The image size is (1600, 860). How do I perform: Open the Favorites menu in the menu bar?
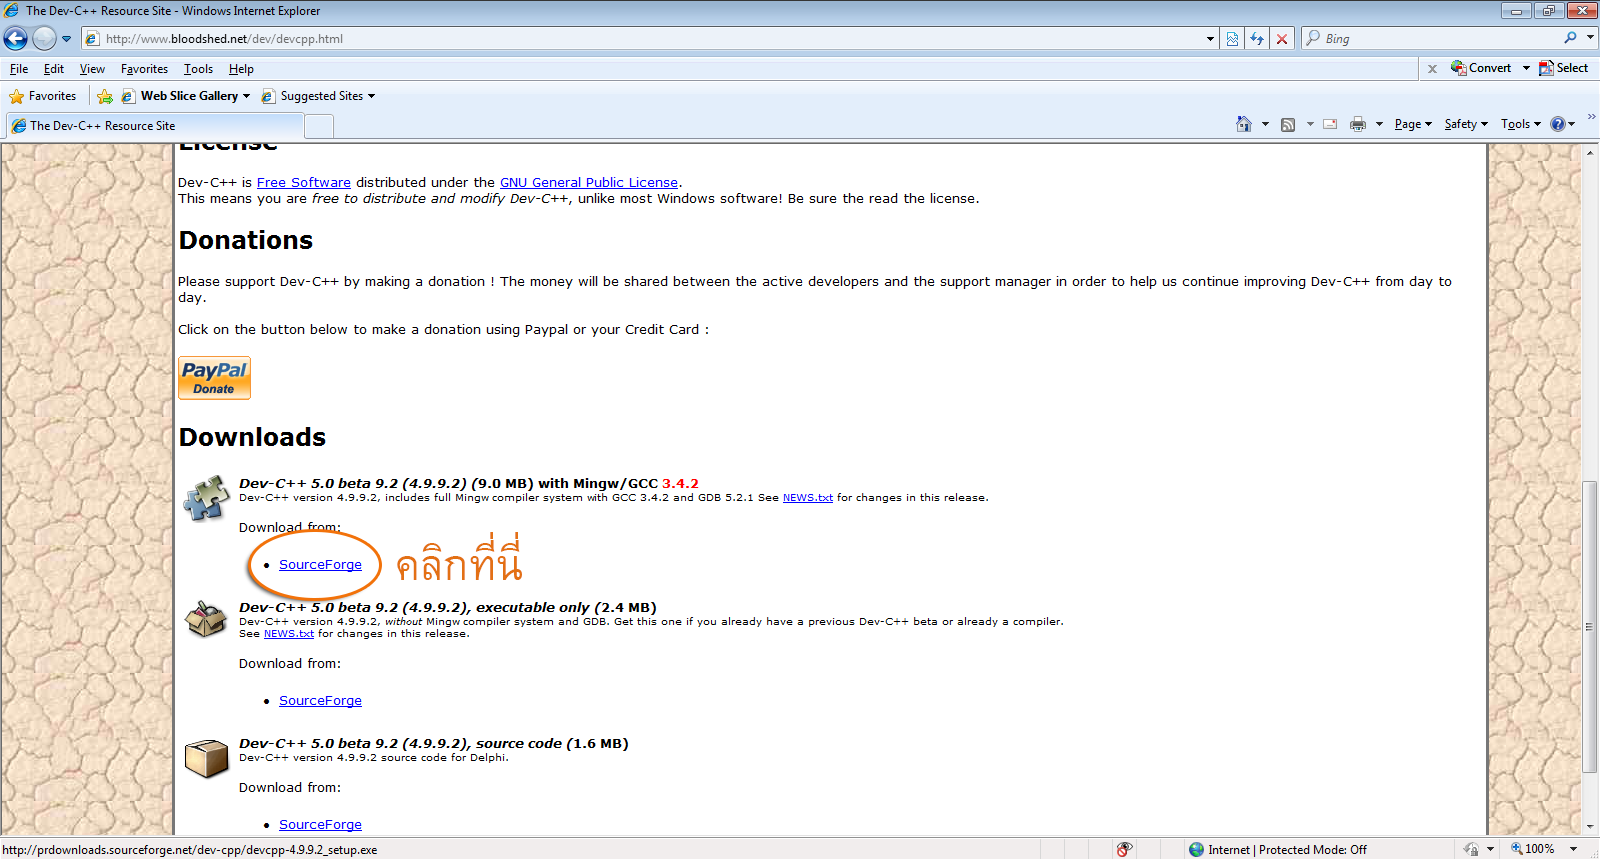[144, 69]
